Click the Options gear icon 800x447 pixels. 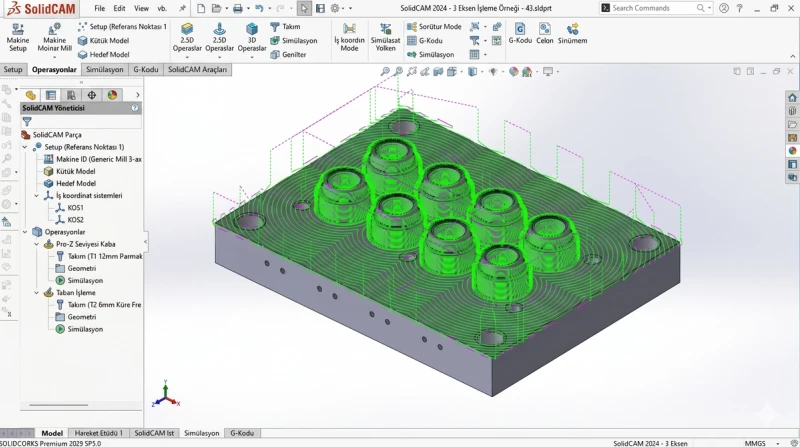click(335, 8)
